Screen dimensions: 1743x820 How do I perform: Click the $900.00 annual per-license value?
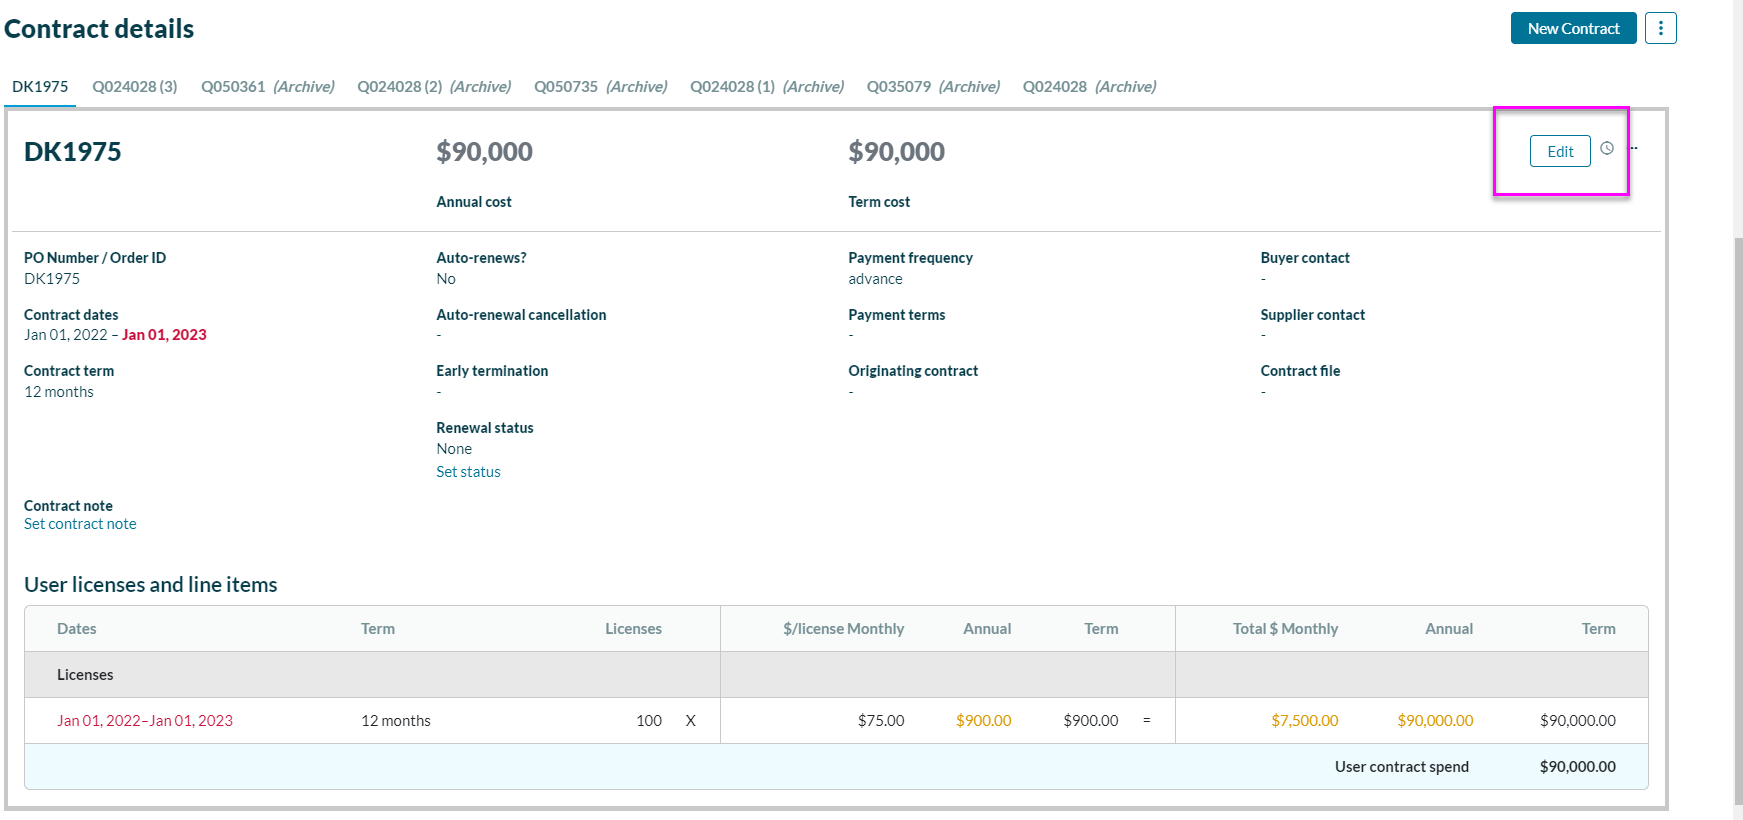tap(983, 721)
